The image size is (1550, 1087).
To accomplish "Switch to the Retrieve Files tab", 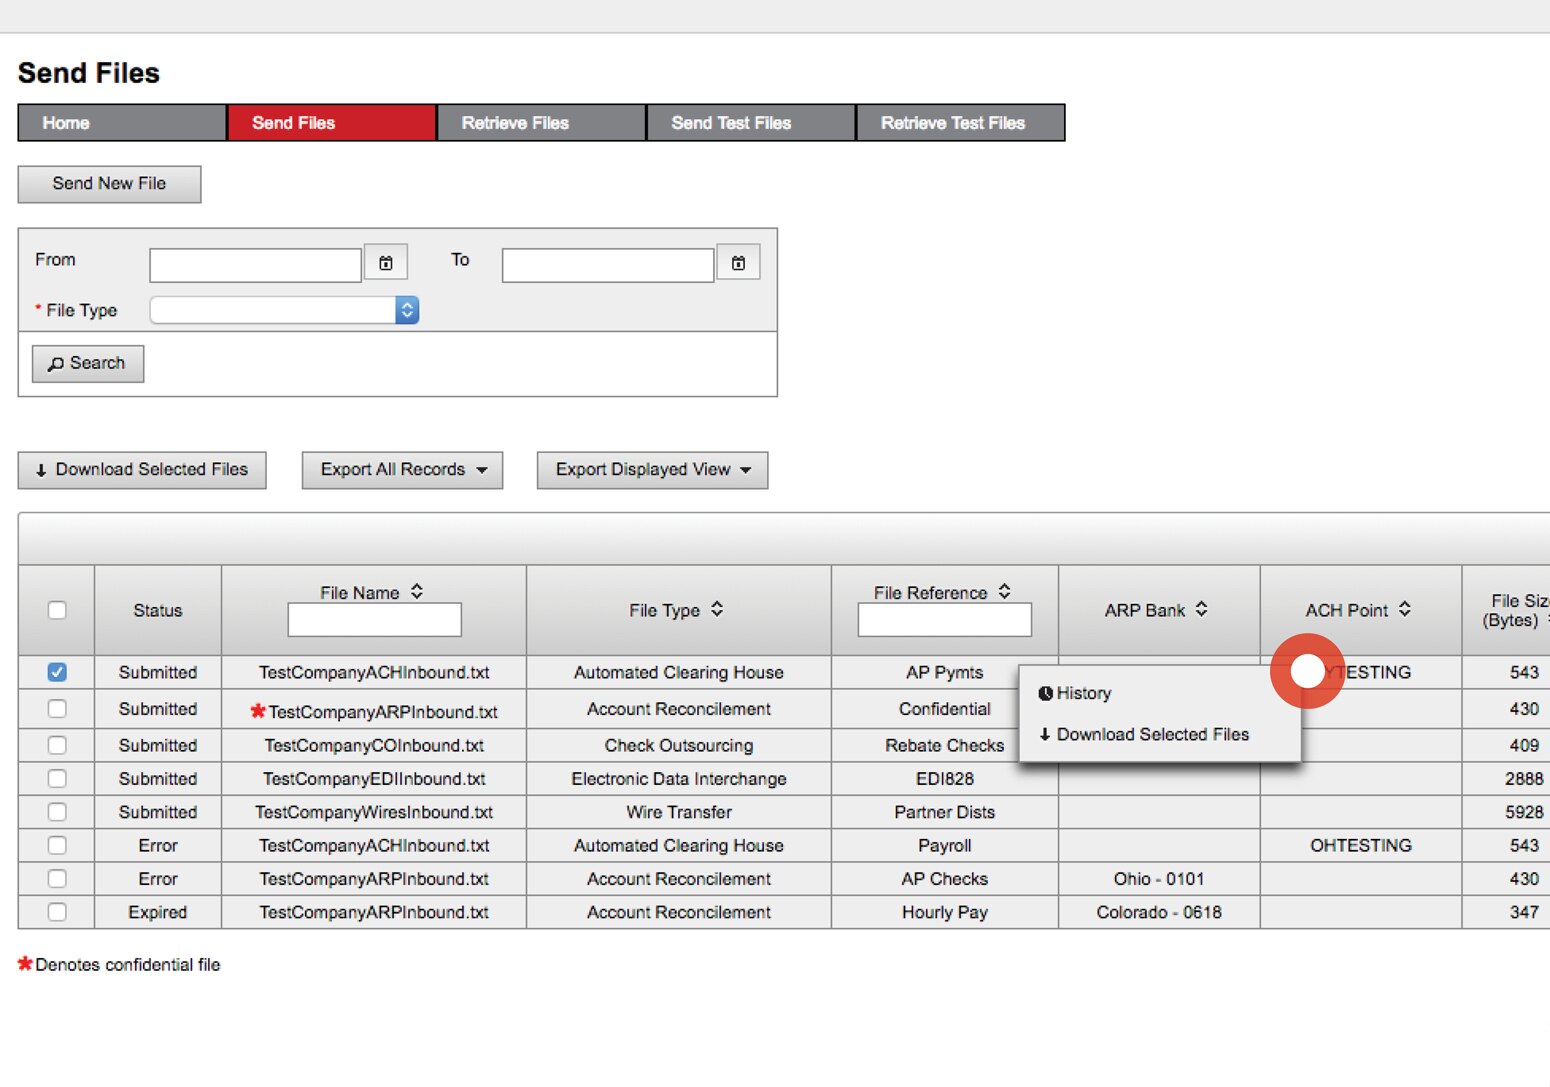I will [540, 122].
